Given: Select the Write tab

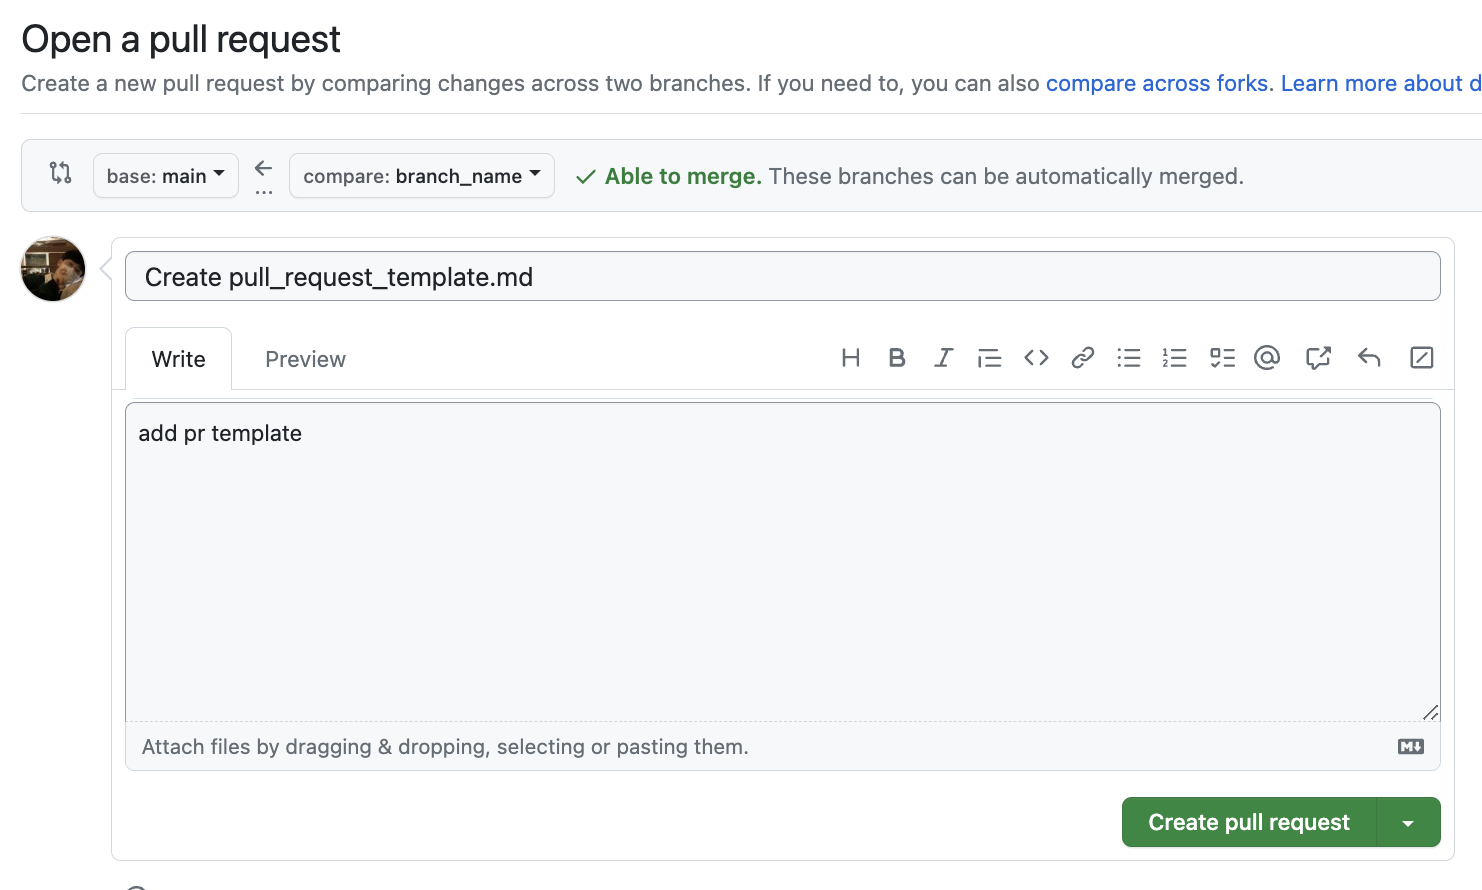Looking at the screenshot, I should click(179, 360).
